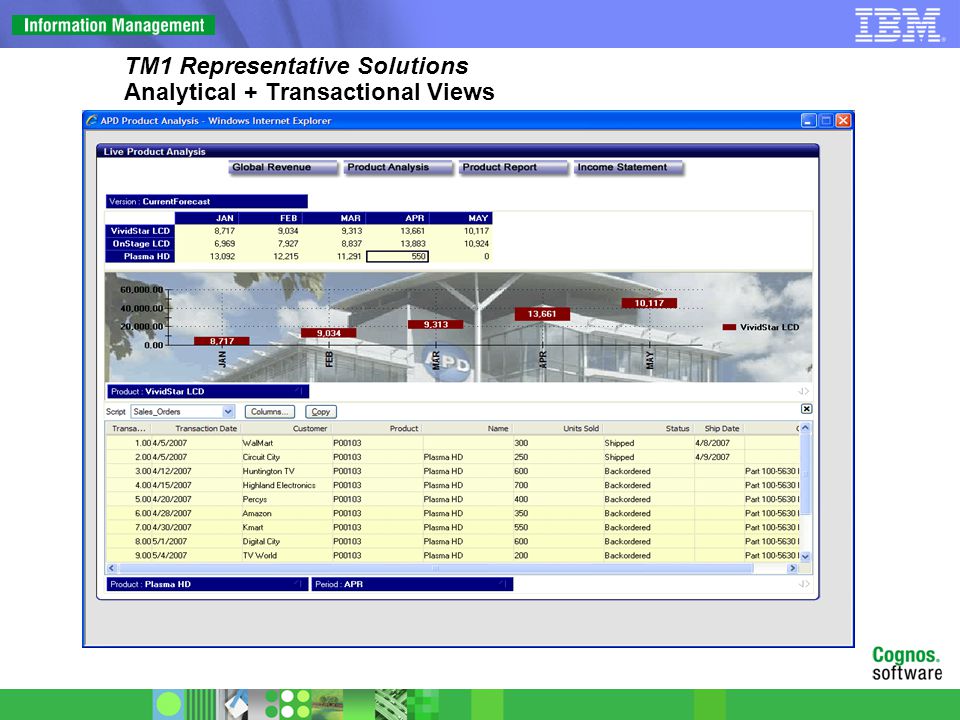Click the grid's right scroll arrow
Screen dimensions: 960x720
792,568
